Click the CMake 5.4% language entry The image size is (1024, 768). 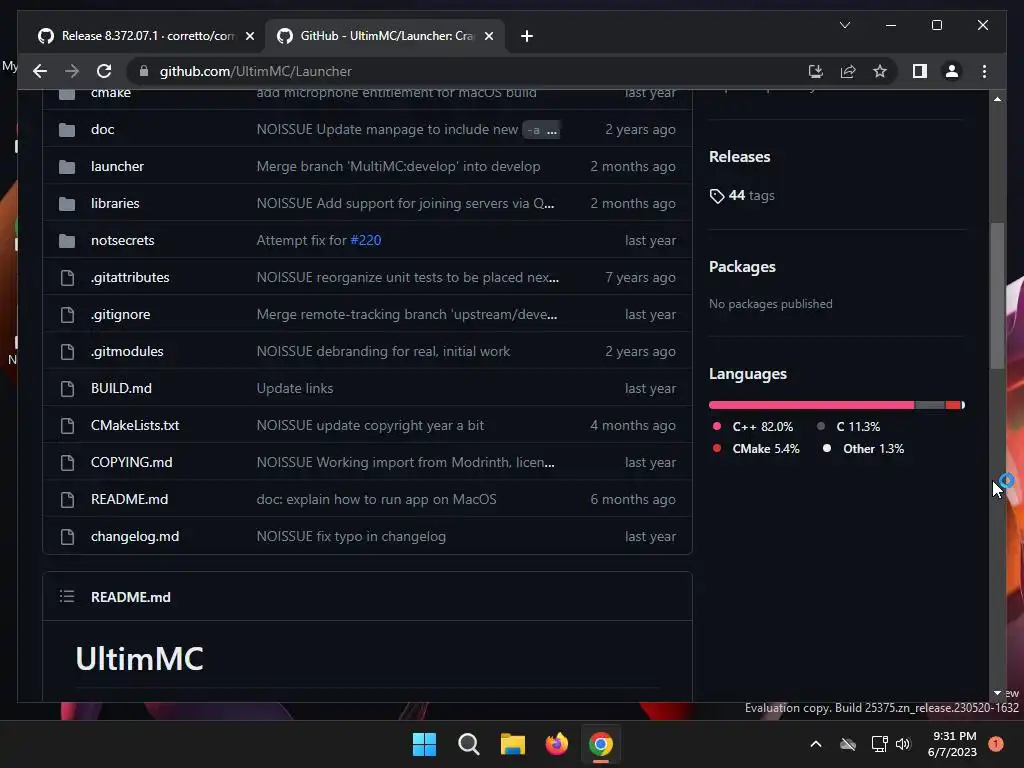click(x=756, y=449)
